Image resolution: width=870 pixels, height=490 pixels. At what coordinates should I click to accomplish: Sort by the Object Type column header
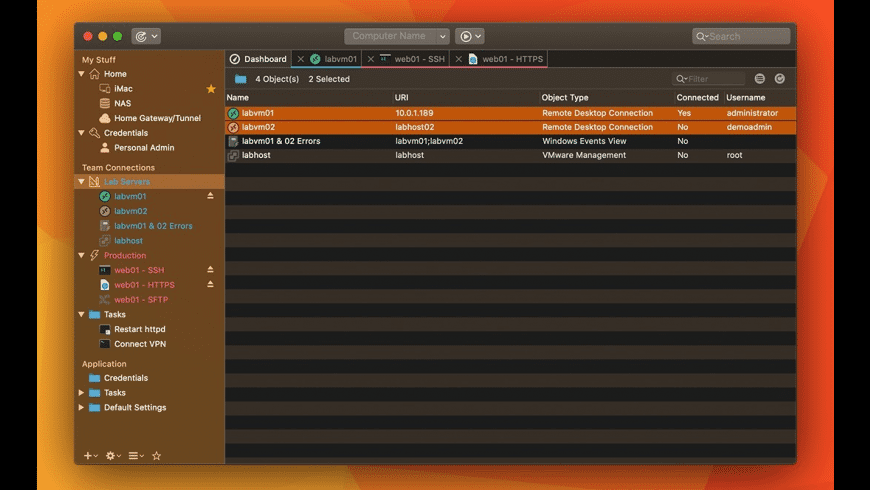click(x=565, y=97)
